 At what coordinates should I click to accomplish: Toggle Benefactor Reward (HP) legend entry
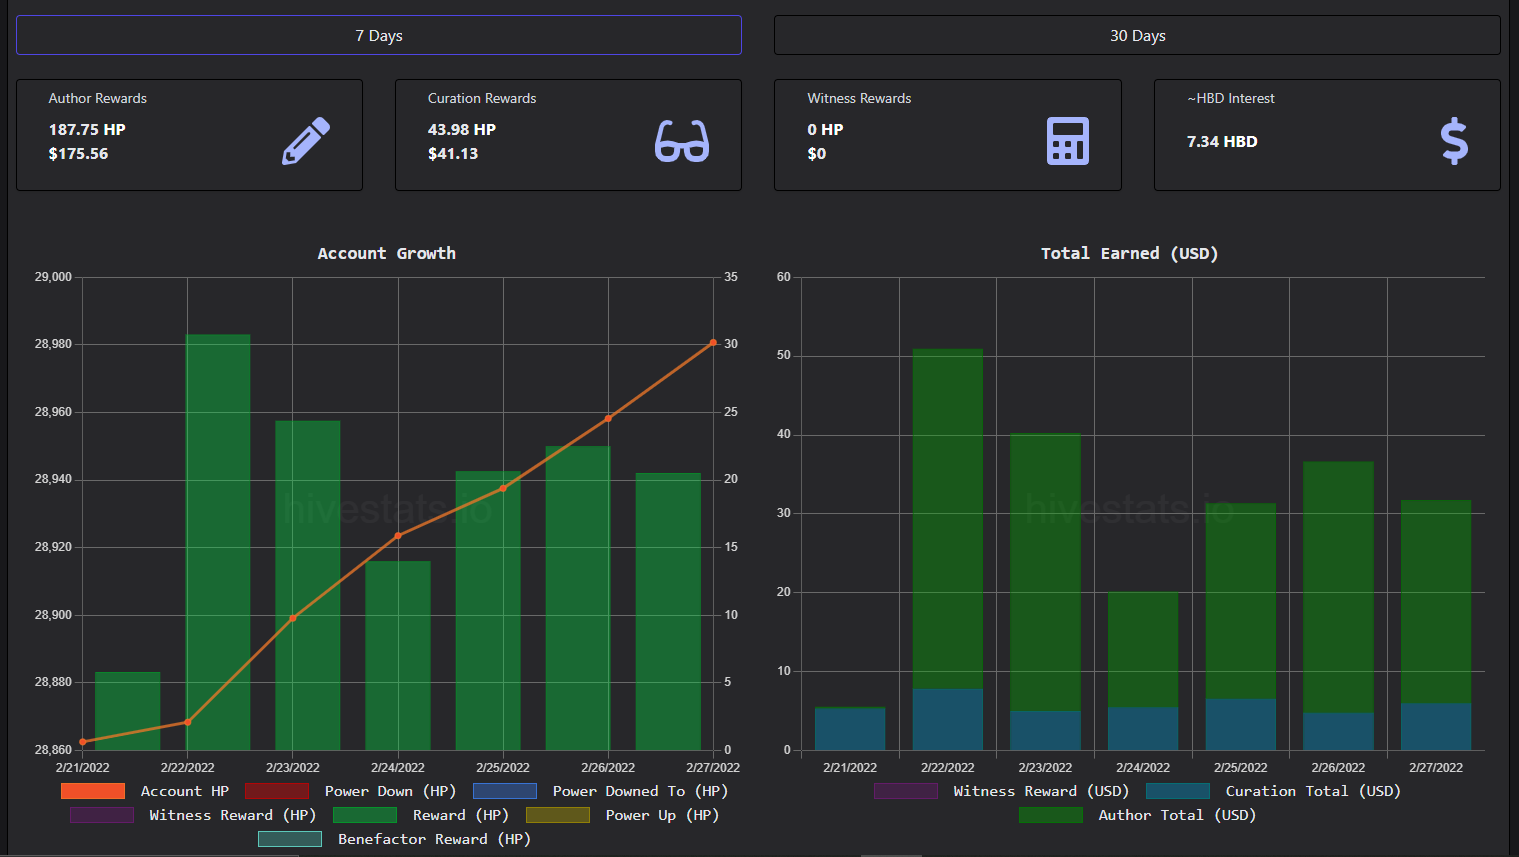394,839
